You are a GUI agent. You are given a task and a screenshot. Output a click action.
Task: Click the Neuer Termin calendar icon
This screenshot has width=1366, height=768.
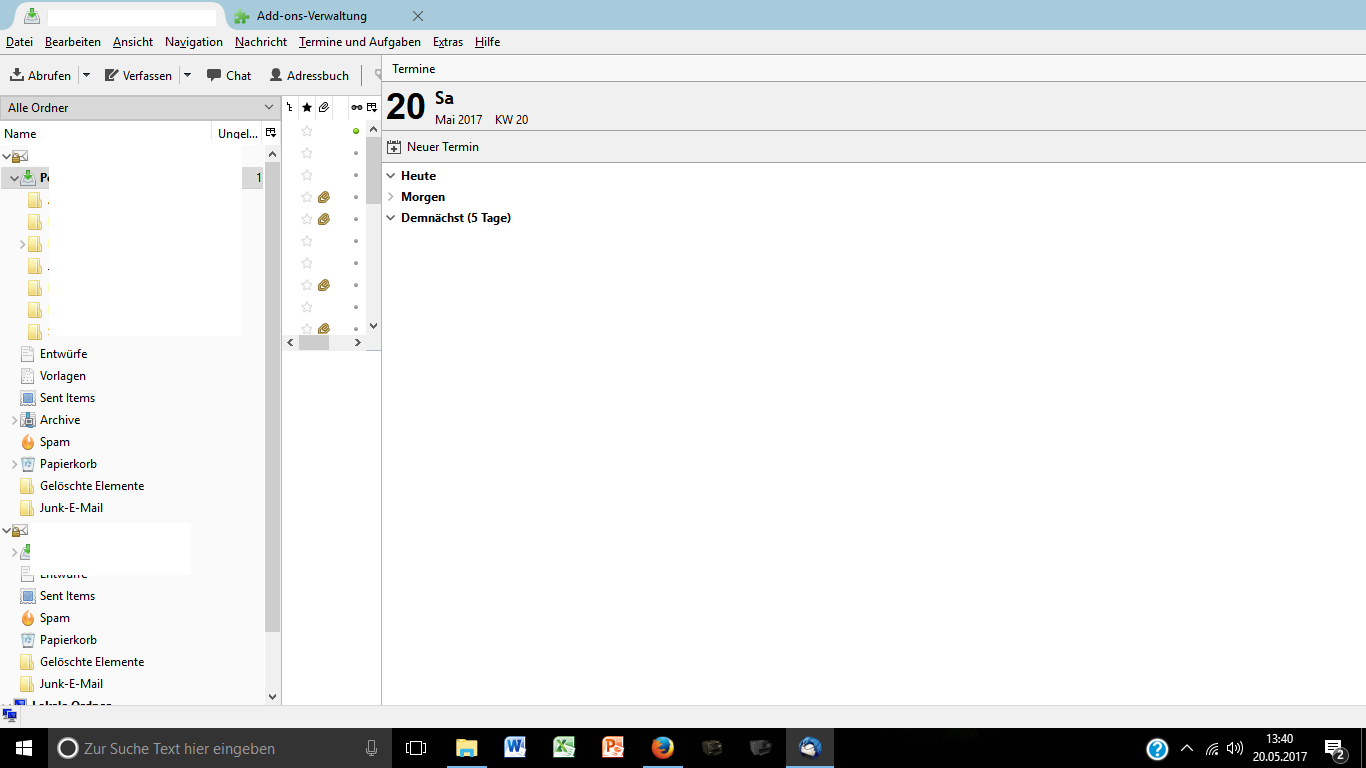[x=394, y=147]
